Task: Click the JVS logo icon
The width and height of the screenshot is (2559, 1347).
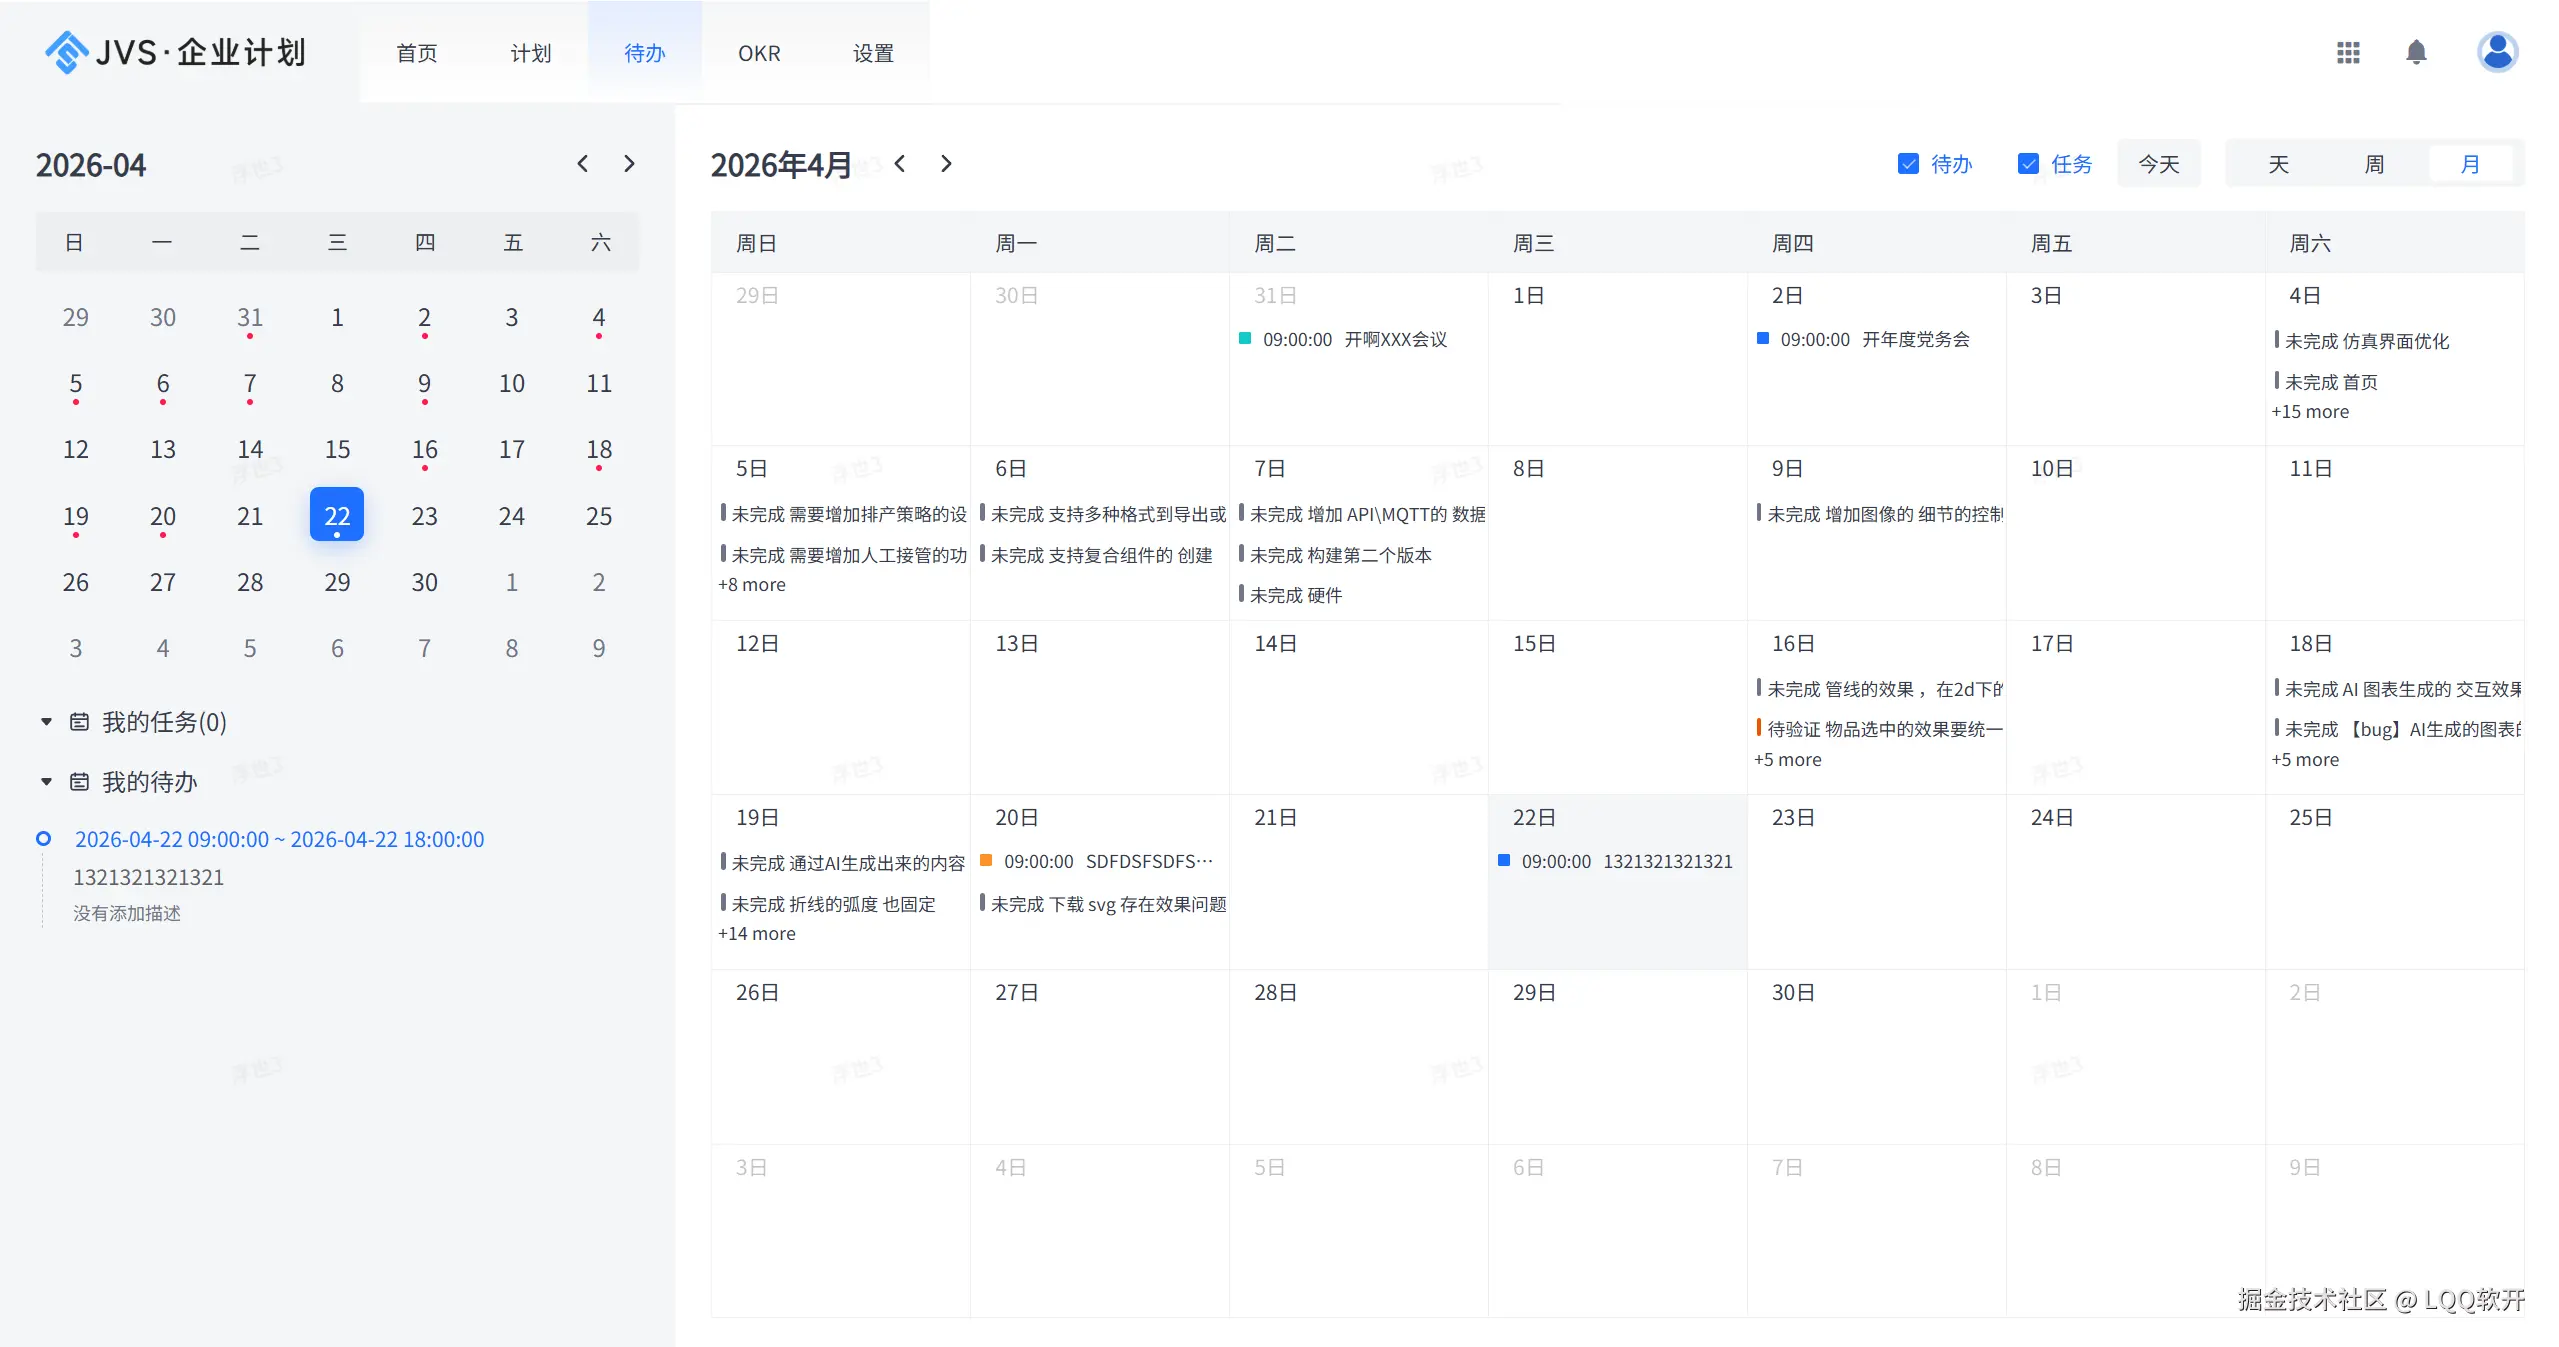Action: pos(66,52)
